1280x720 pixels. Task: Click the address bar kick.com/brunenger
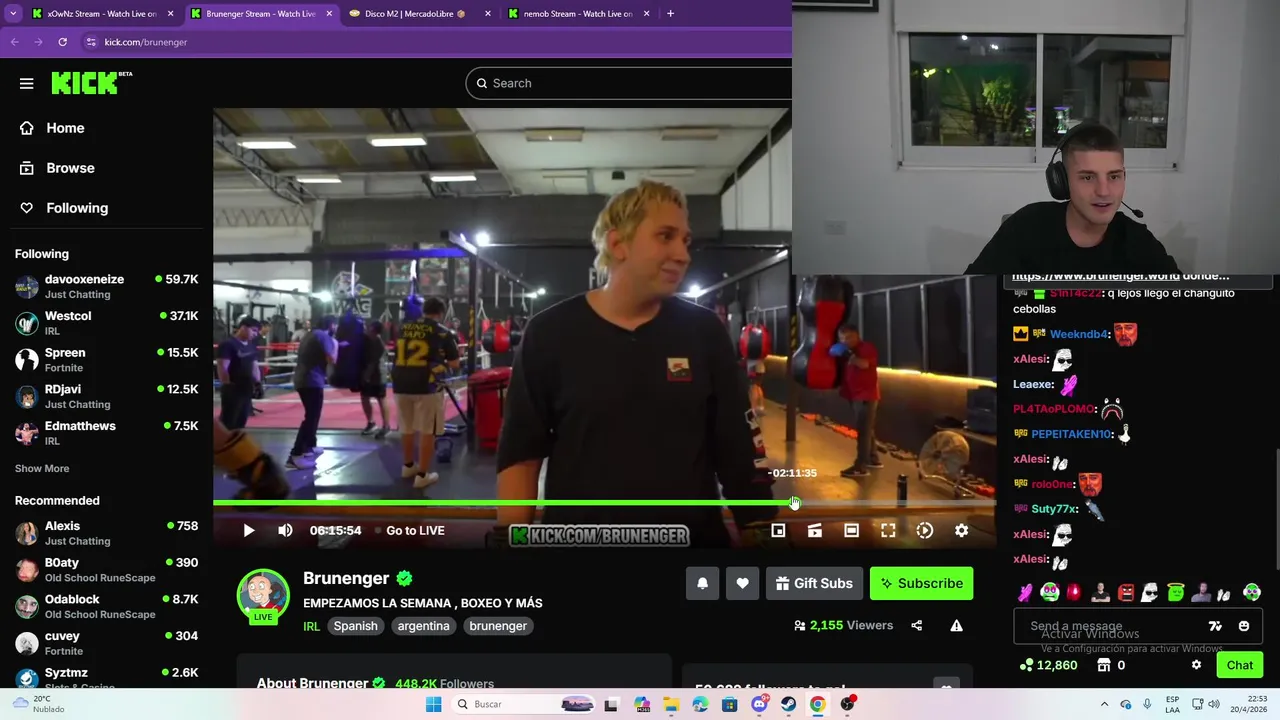pos(146,42)
